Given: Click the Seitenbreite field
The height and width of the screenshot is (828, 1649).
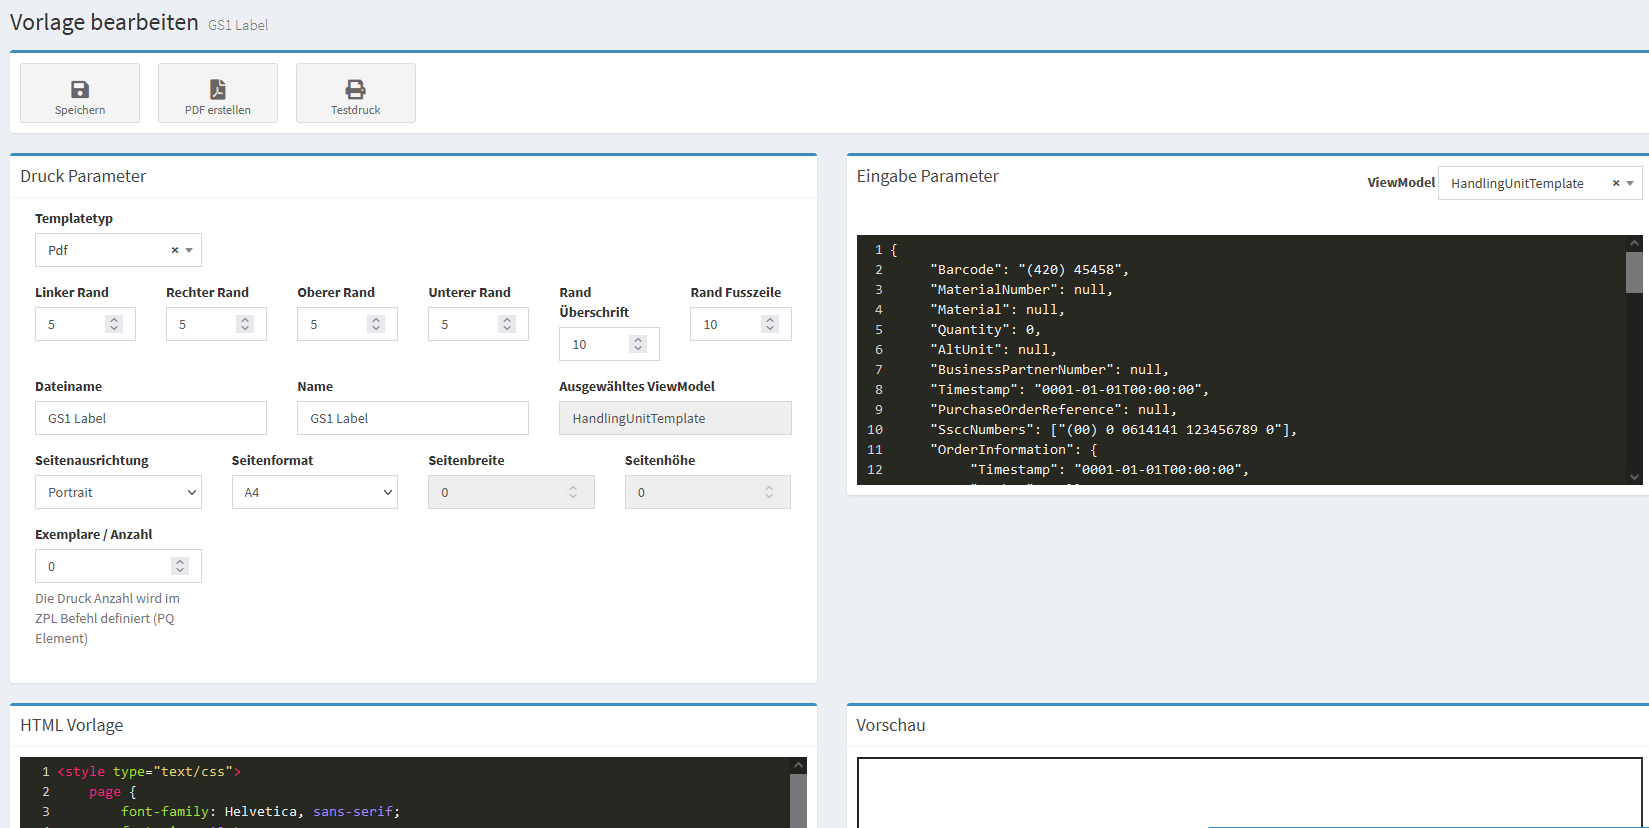Looking at the screenshot, I should pyautogui.click(x=511, y=492).
